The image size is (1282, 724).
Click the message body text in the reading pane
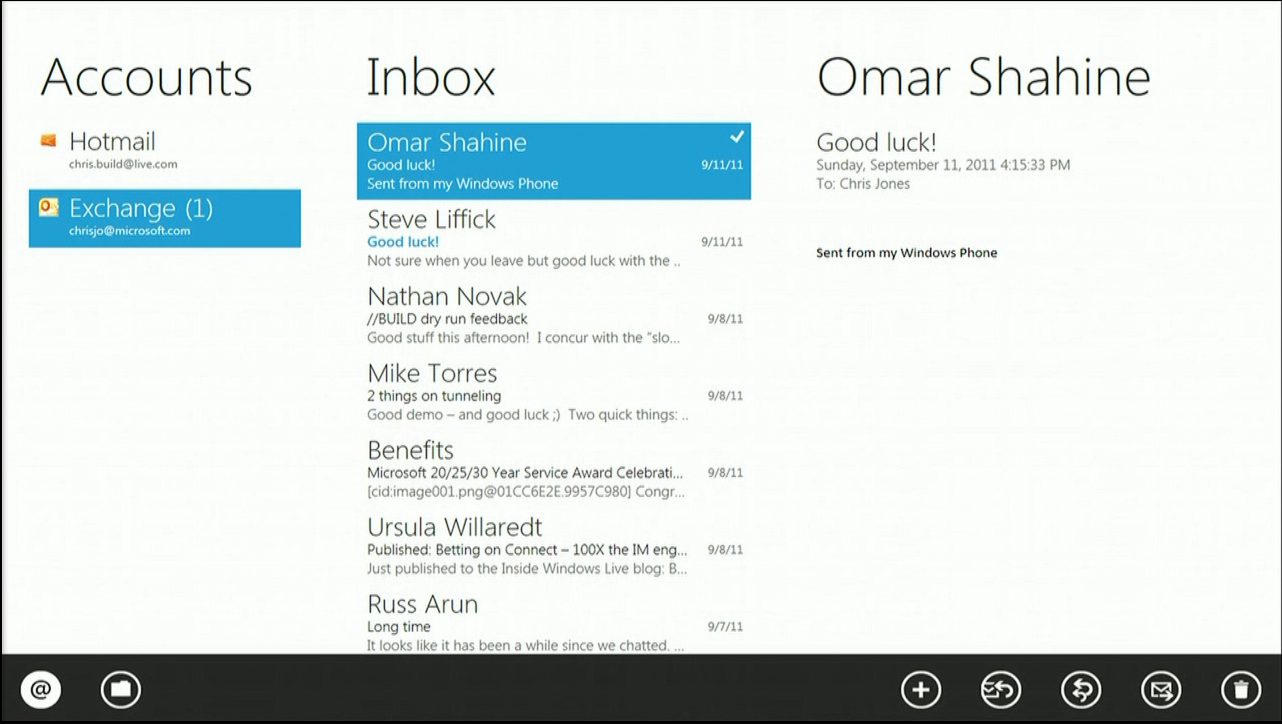pos(906,253)
